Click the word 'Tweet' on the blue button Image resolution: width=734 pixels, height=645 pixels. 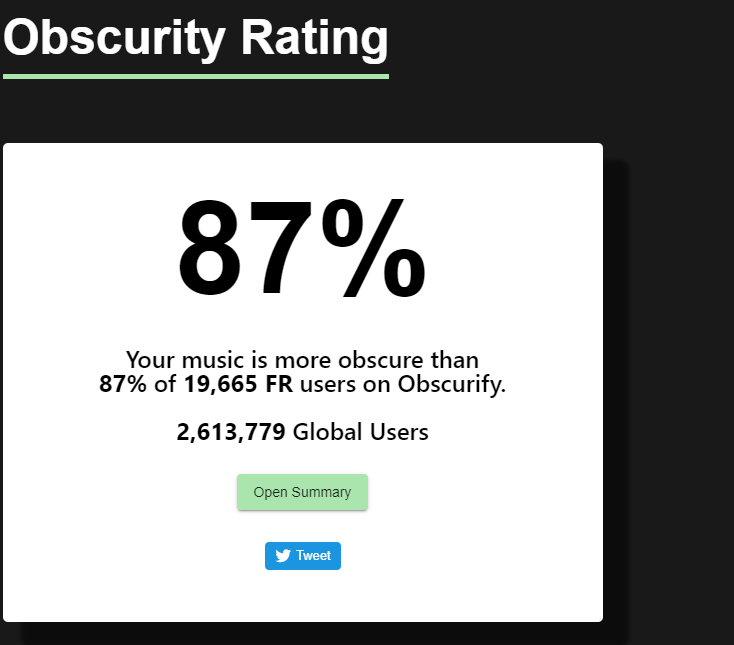tap(313, 556)
